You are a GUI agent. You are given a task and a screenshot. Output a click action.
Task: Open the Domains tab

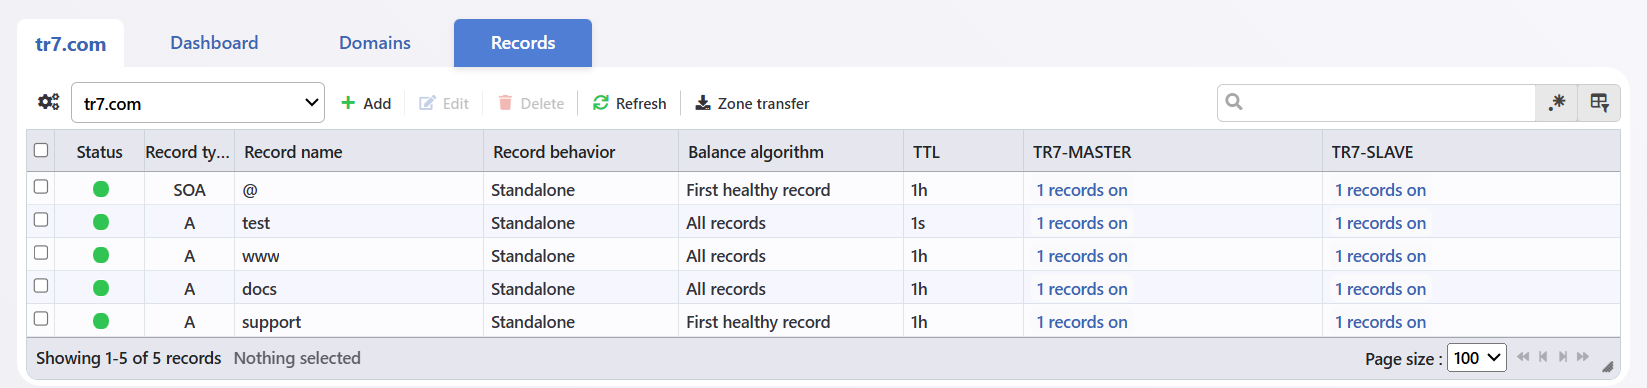[375, 43]
